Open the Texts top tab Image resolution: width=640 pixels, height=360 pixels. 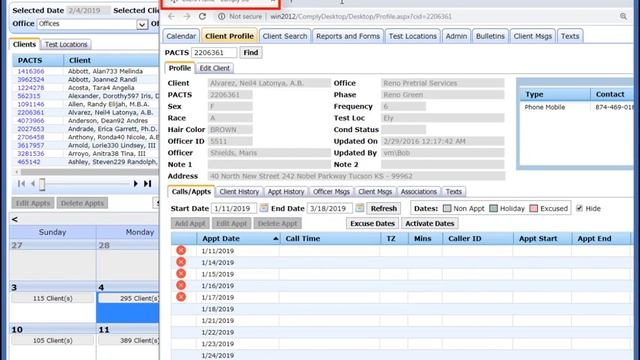pos(570,36)
